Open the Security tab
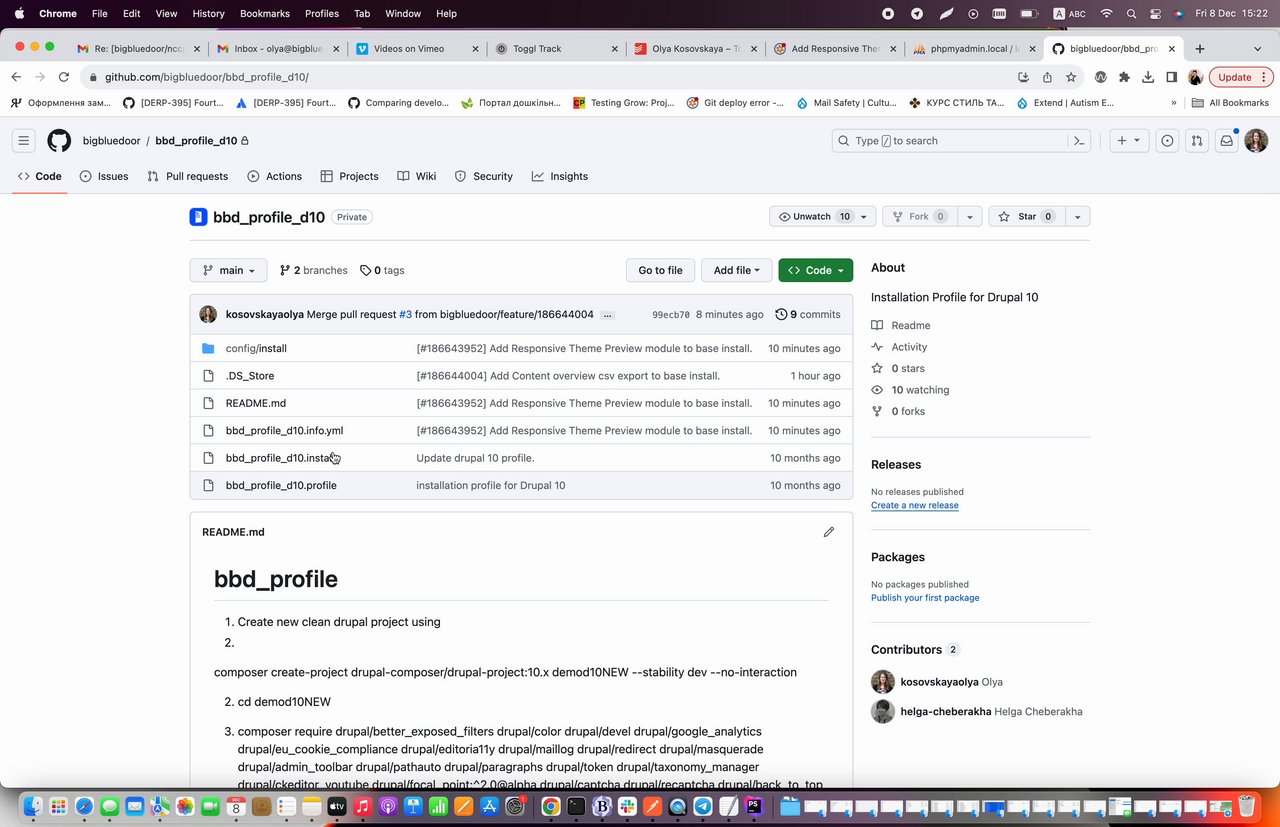The height and width of the screenshot is (827, 1280). [483, 176]
